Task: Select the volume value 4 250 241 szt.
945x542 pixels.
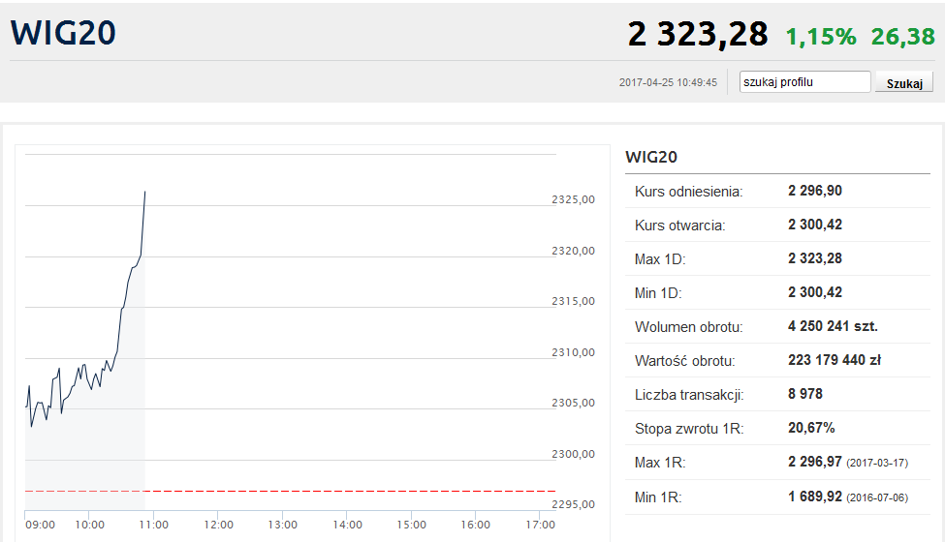Action: (833, 326)
